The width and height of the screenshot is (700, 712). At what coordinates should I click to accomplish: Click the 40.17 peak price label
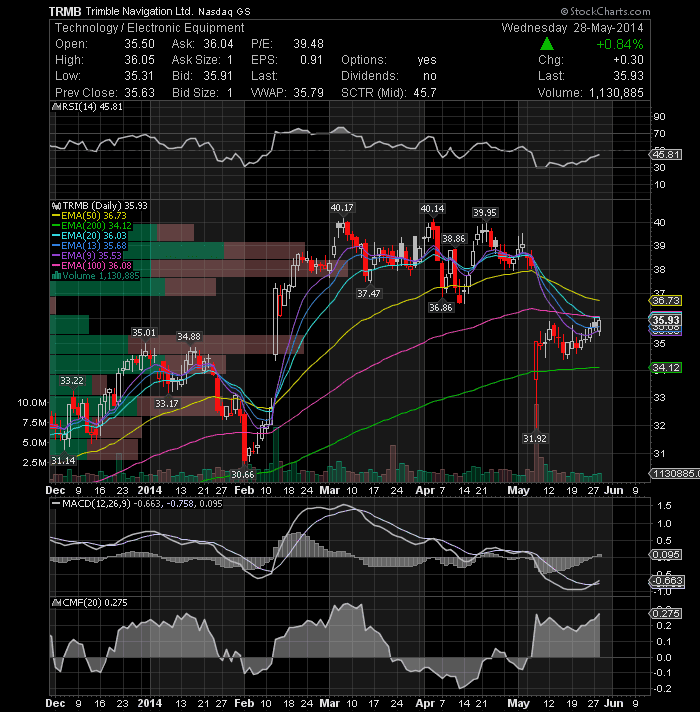342,208
